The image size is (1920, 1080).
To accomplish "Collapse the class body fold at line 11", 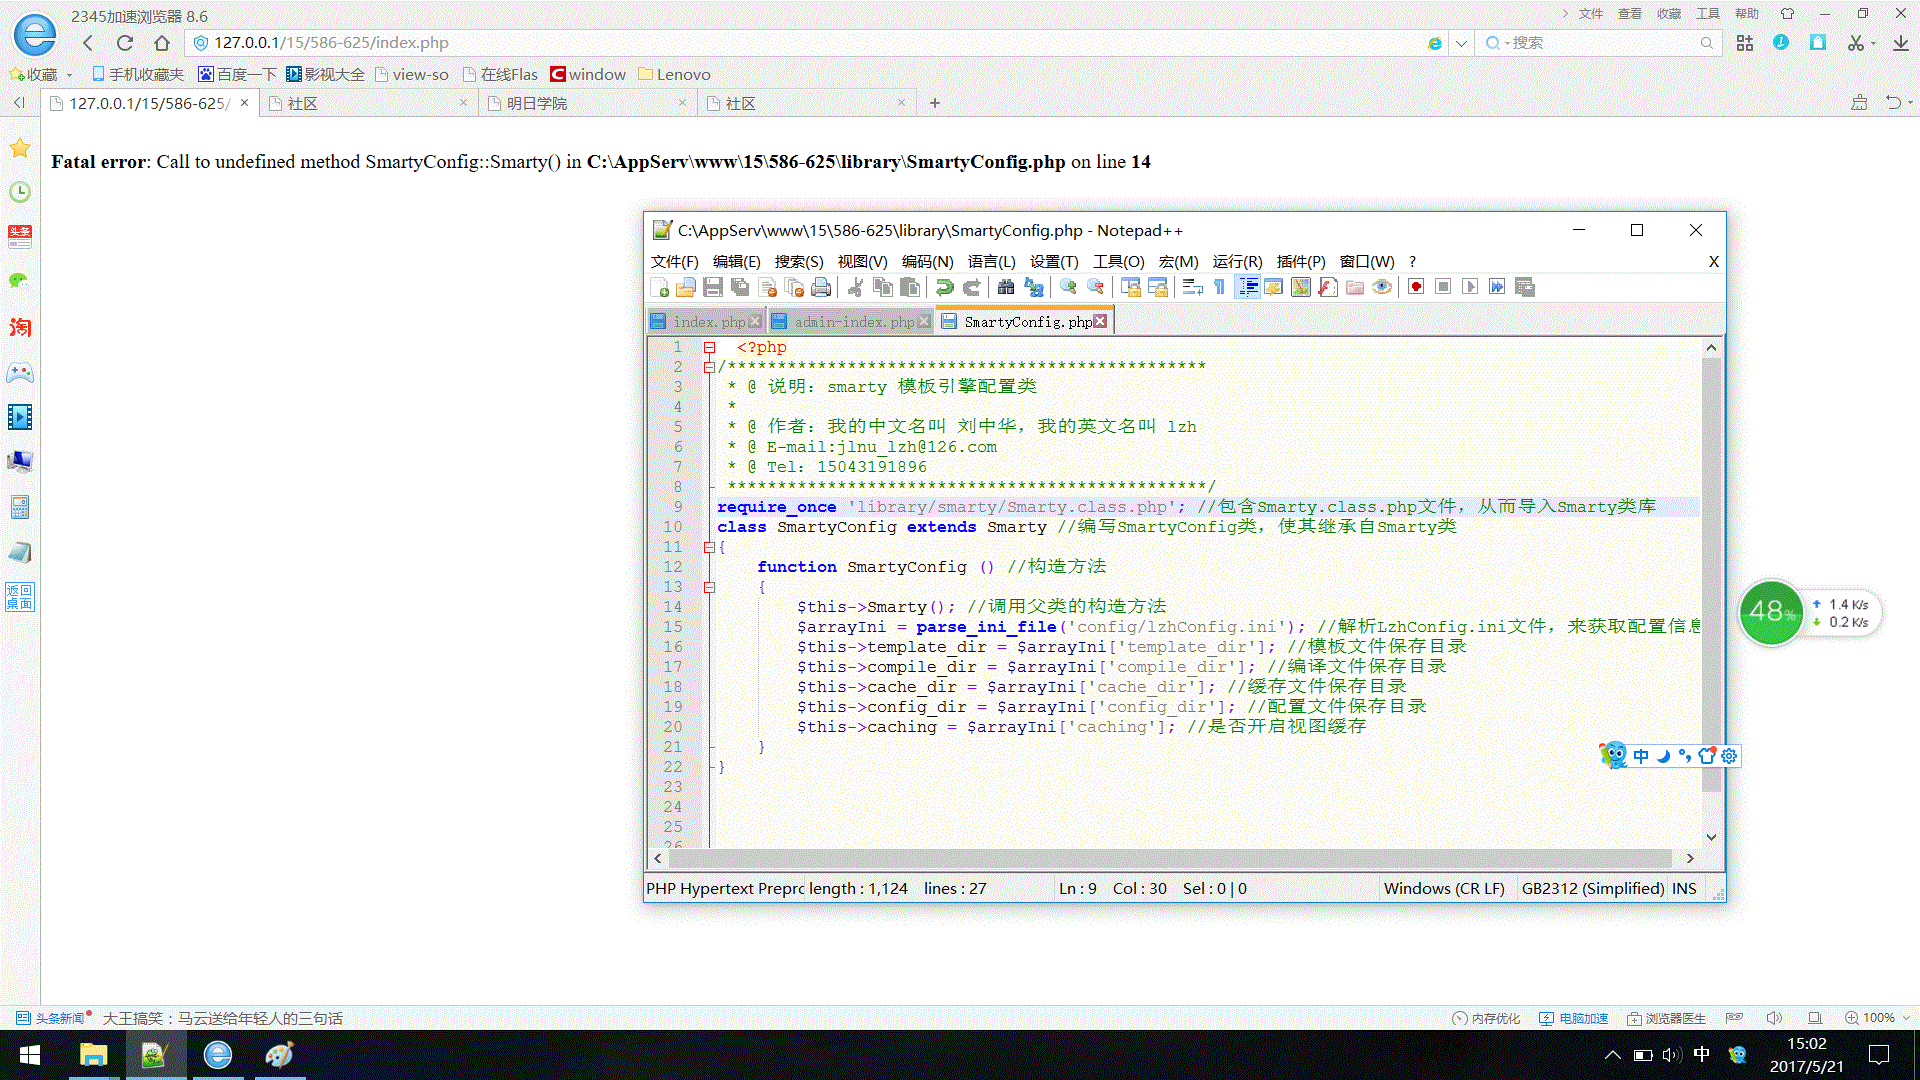I will tap(709, 548).
